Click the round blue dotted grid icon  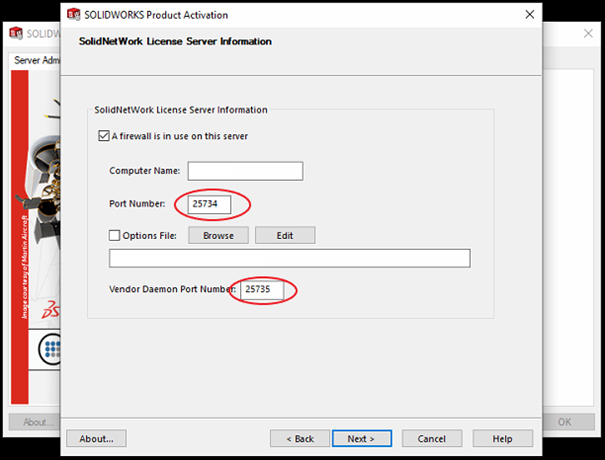49,349
